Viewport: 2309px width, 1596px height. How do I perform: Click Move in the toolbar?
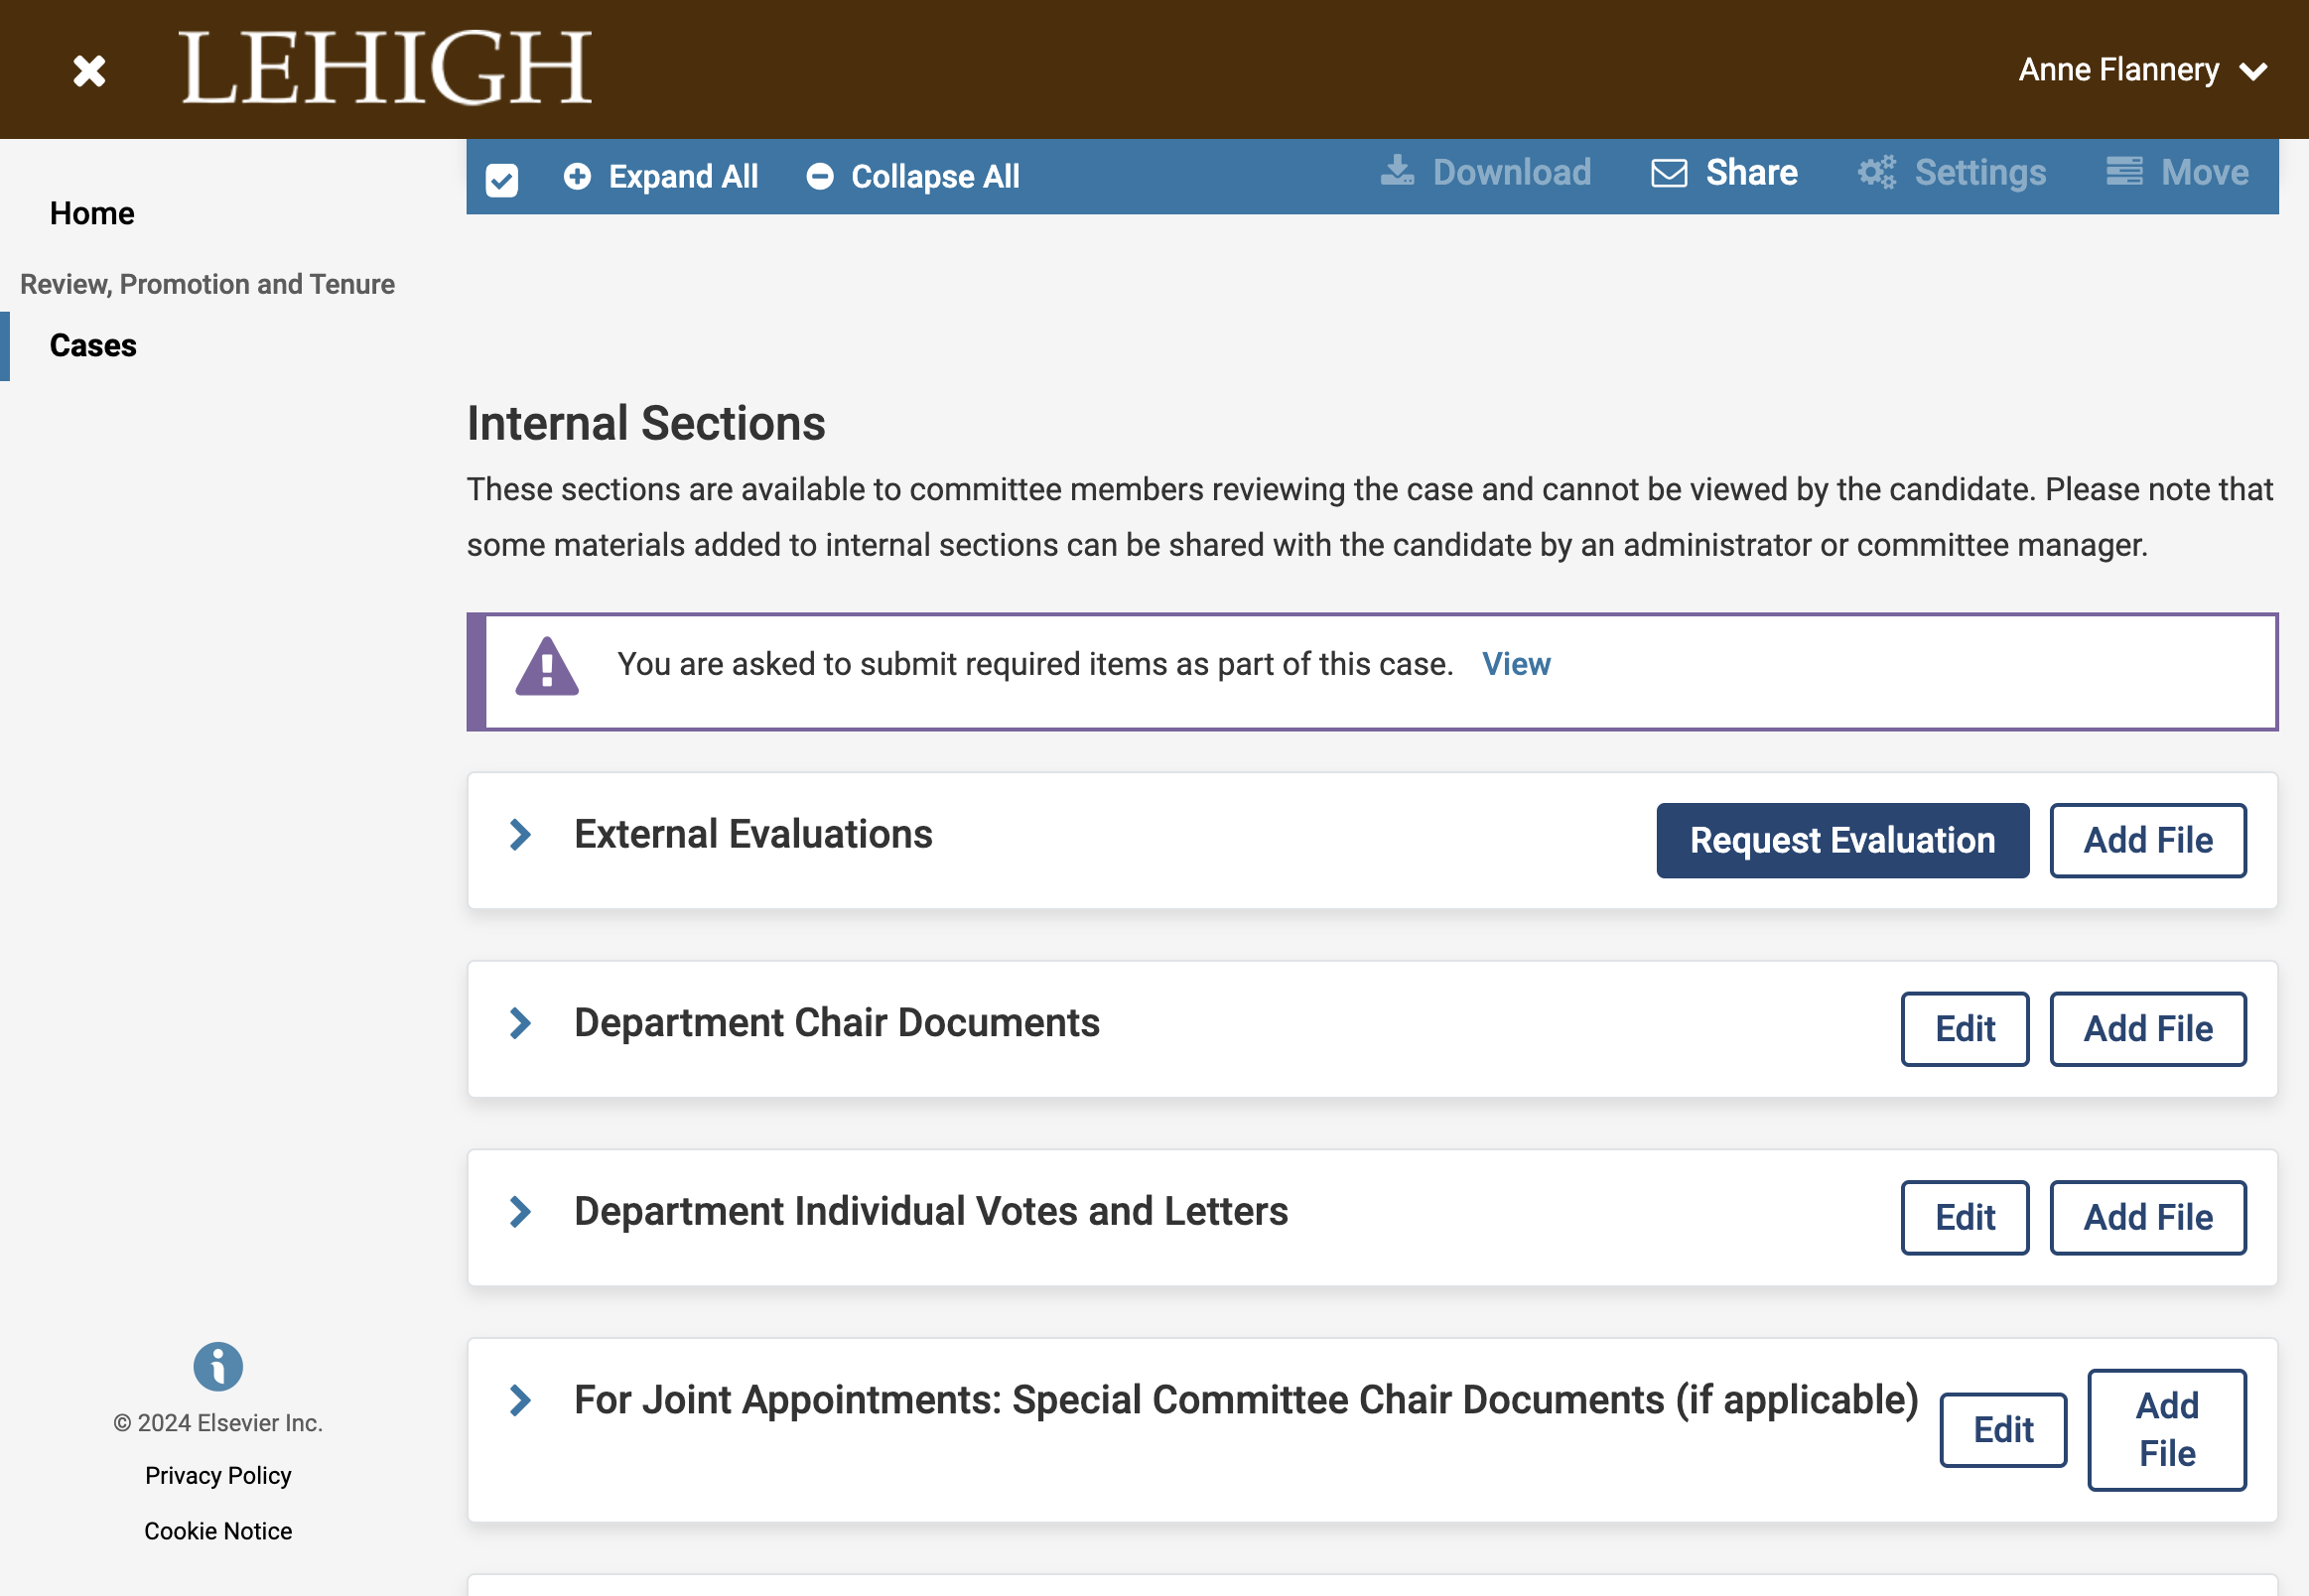click(2177, 172)
